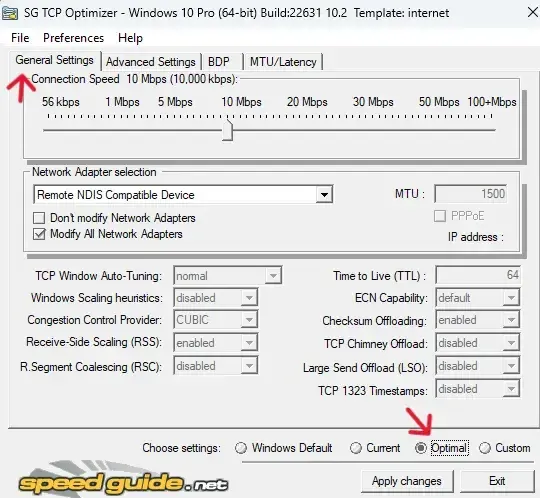Expand Checksum Offloading dropdown
Viewport: 540px width, 498px height.
point(511,320)
